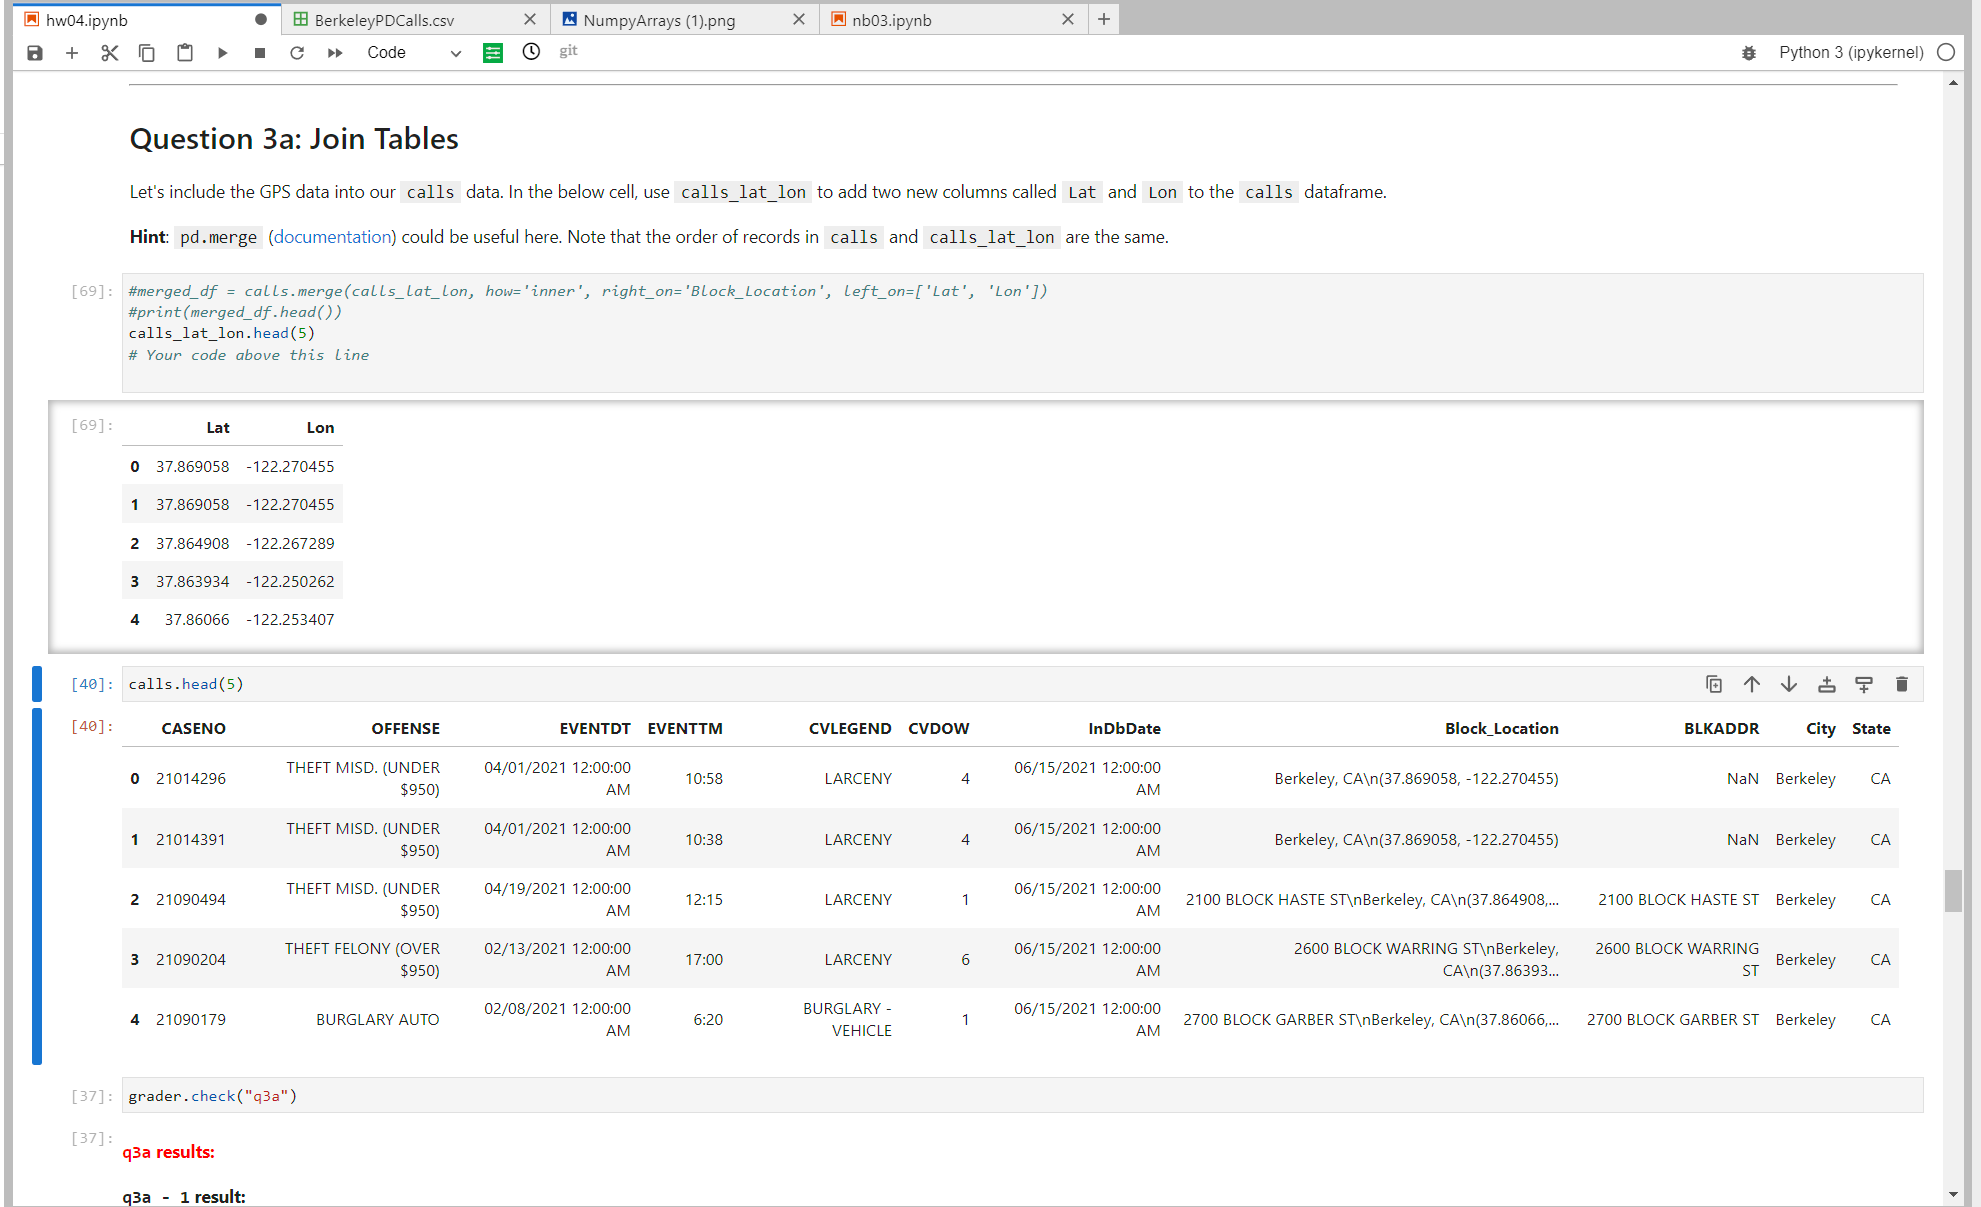Move the calls.head cell up
This screenshot has height=1207, width=1981.
1751,684
